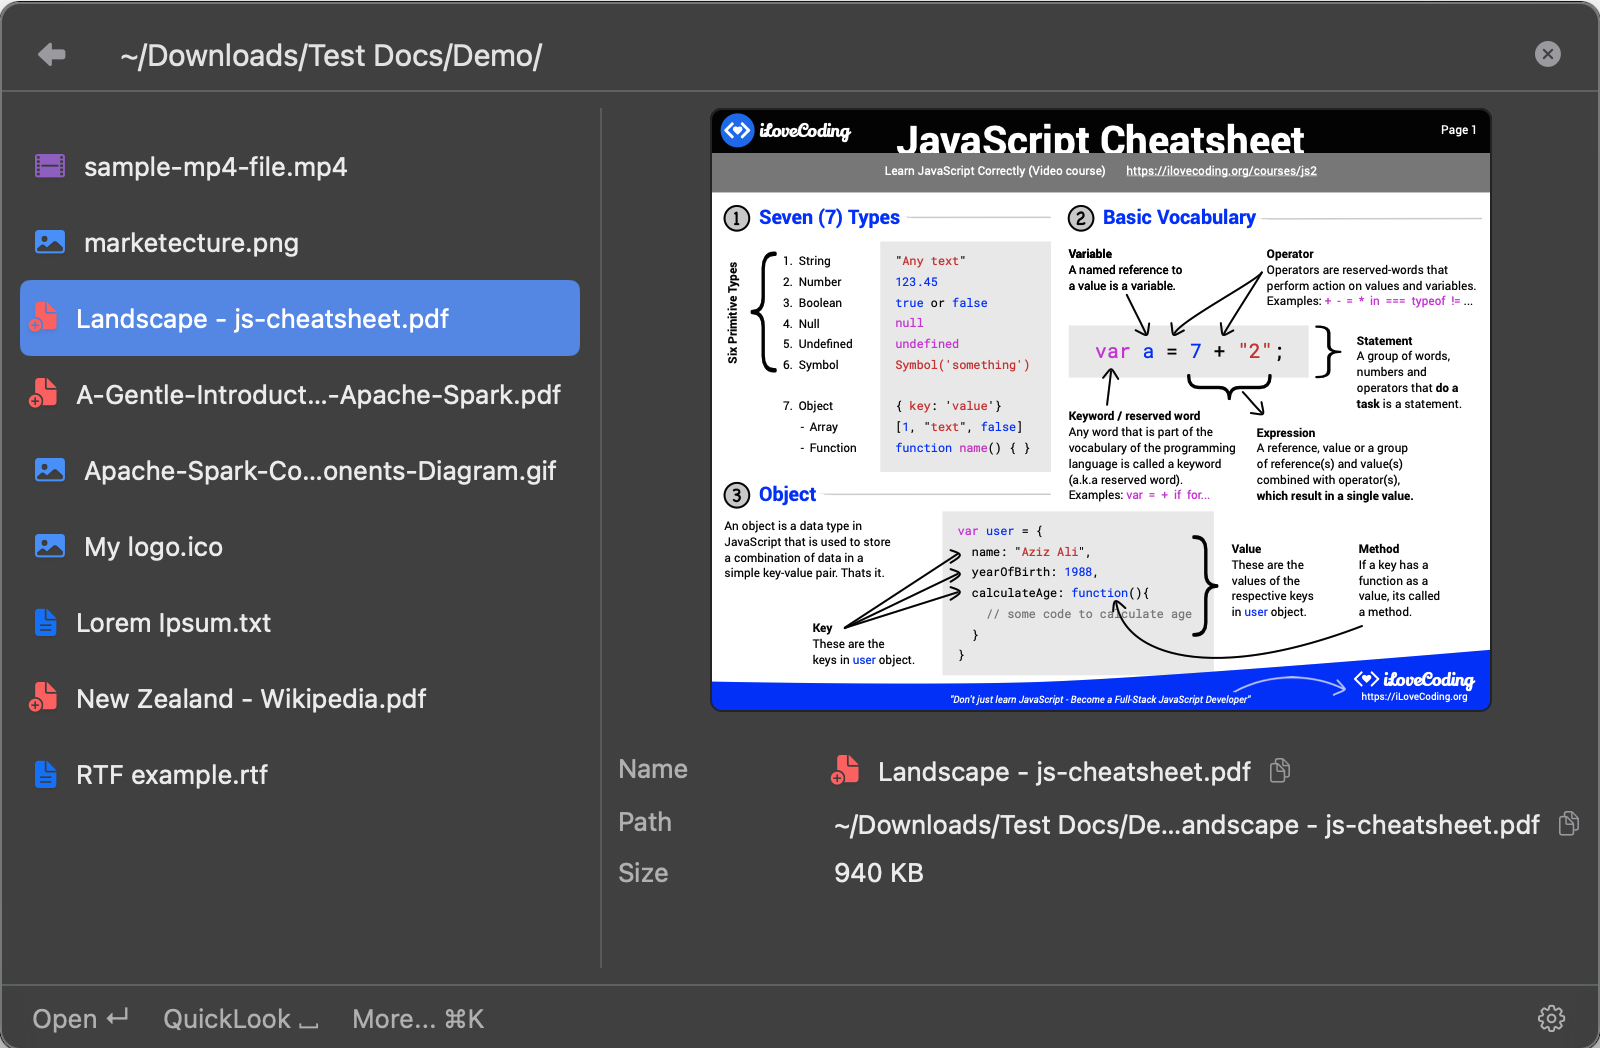Click the Open action button
Screen dimensions: 1600x1048
[81, 1018]
